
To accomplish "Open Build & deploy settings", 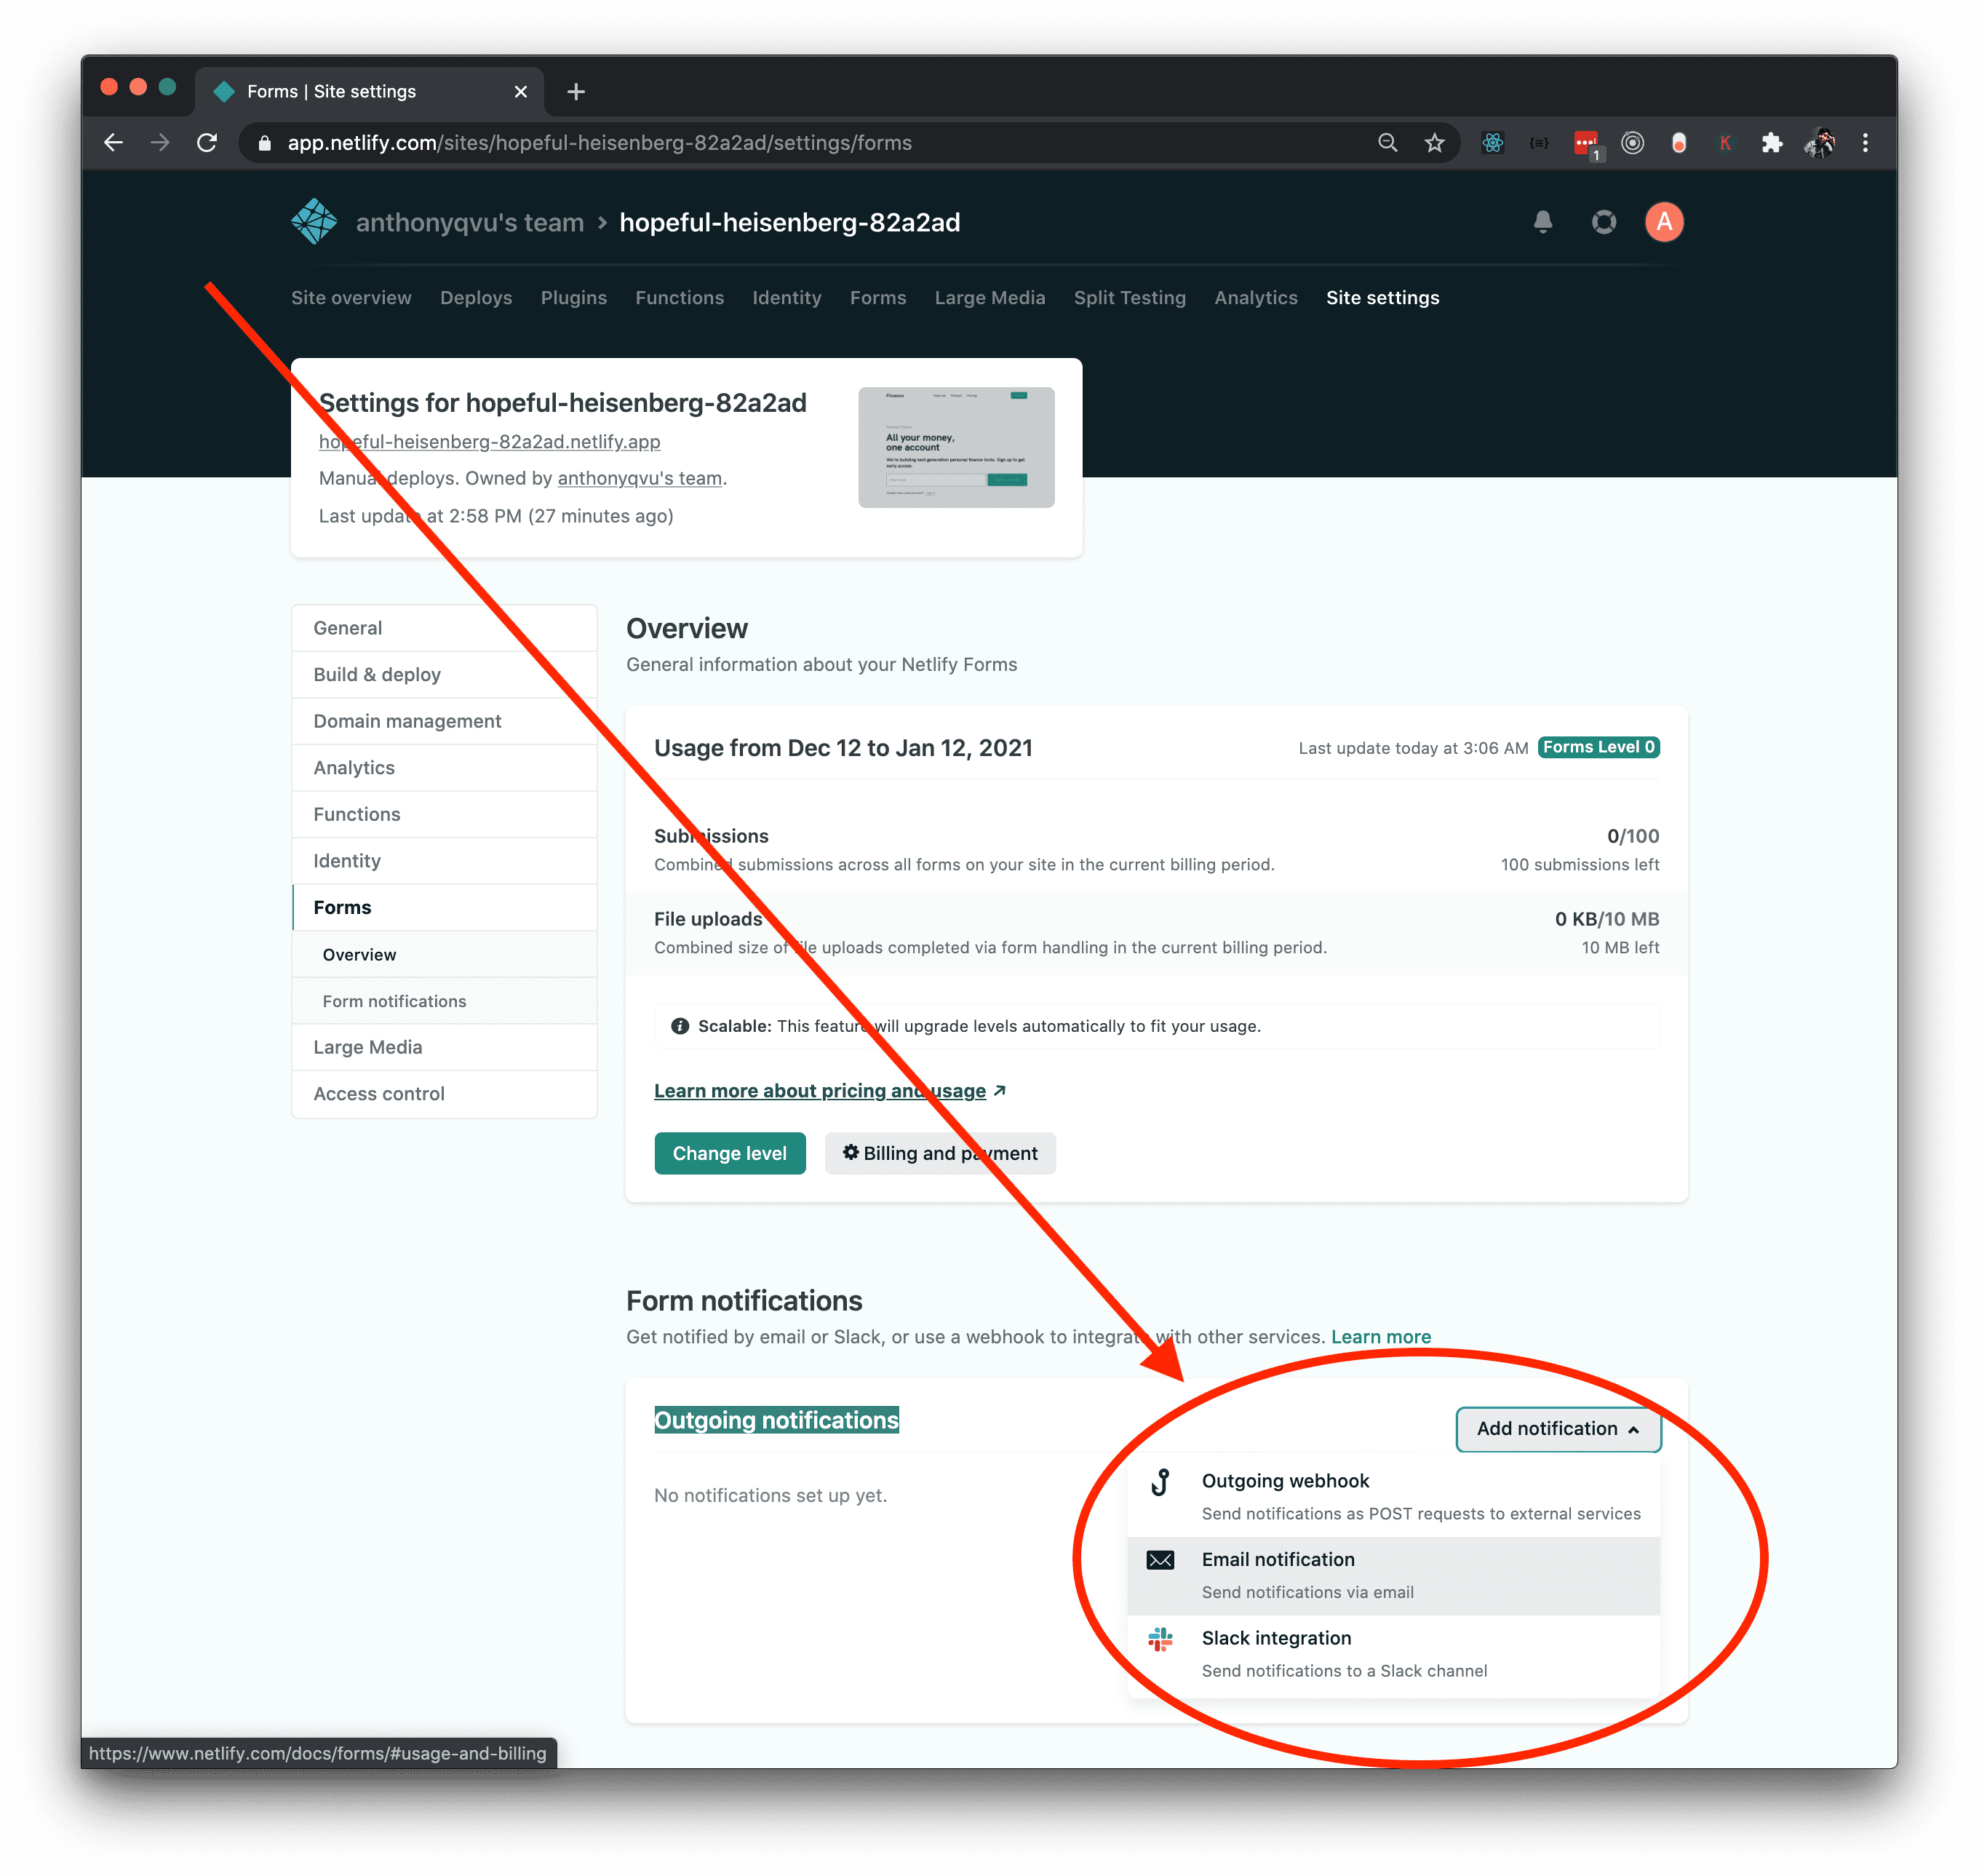I will coord(444,675).
